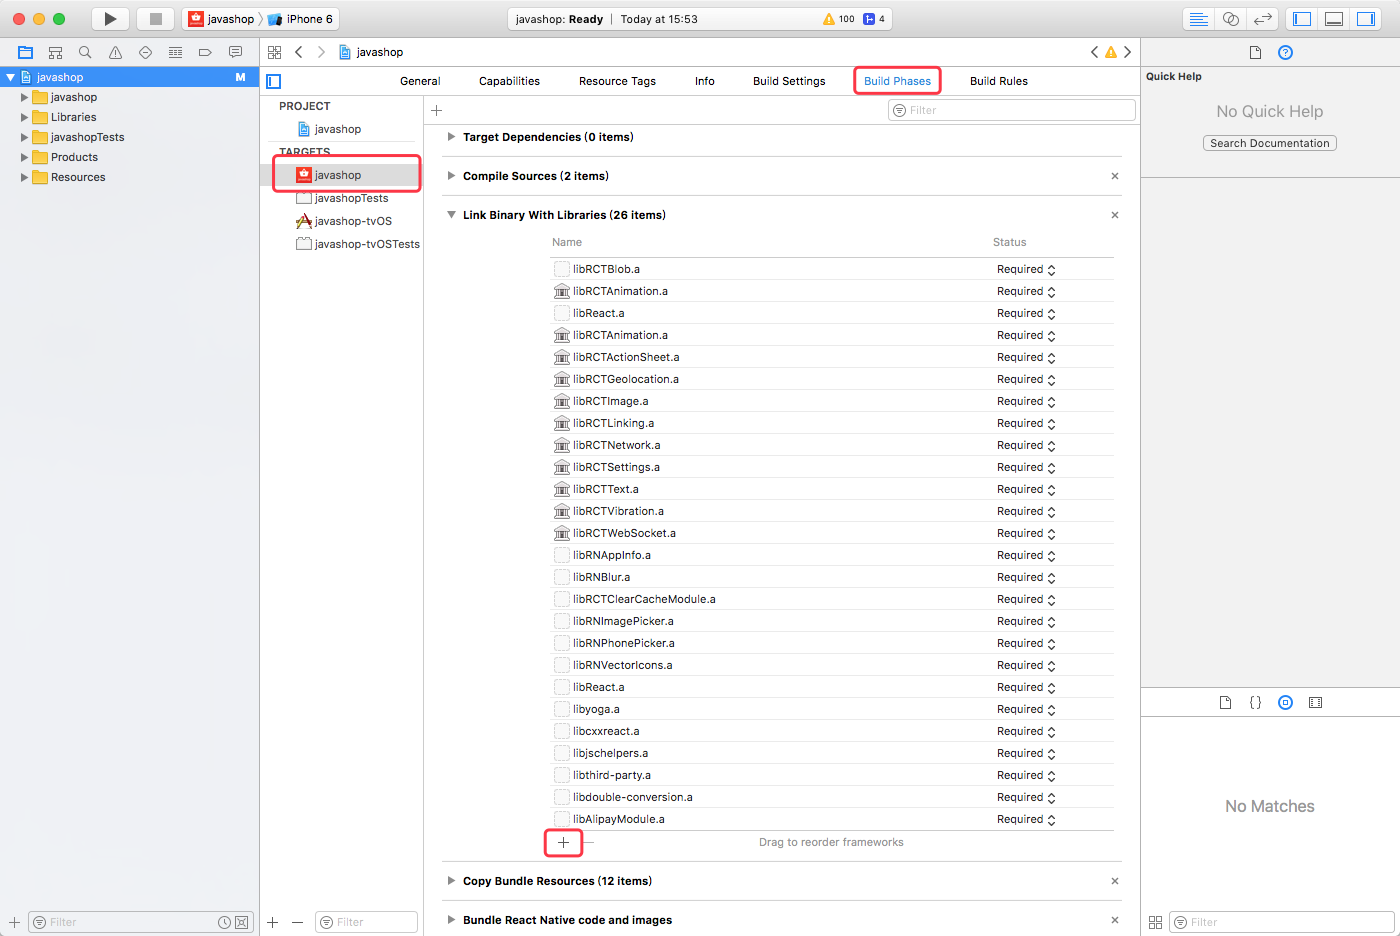Expand Bundle React Native code section
The height and width of the screenshot is (936, 1400).
click(x=451, y=920)
